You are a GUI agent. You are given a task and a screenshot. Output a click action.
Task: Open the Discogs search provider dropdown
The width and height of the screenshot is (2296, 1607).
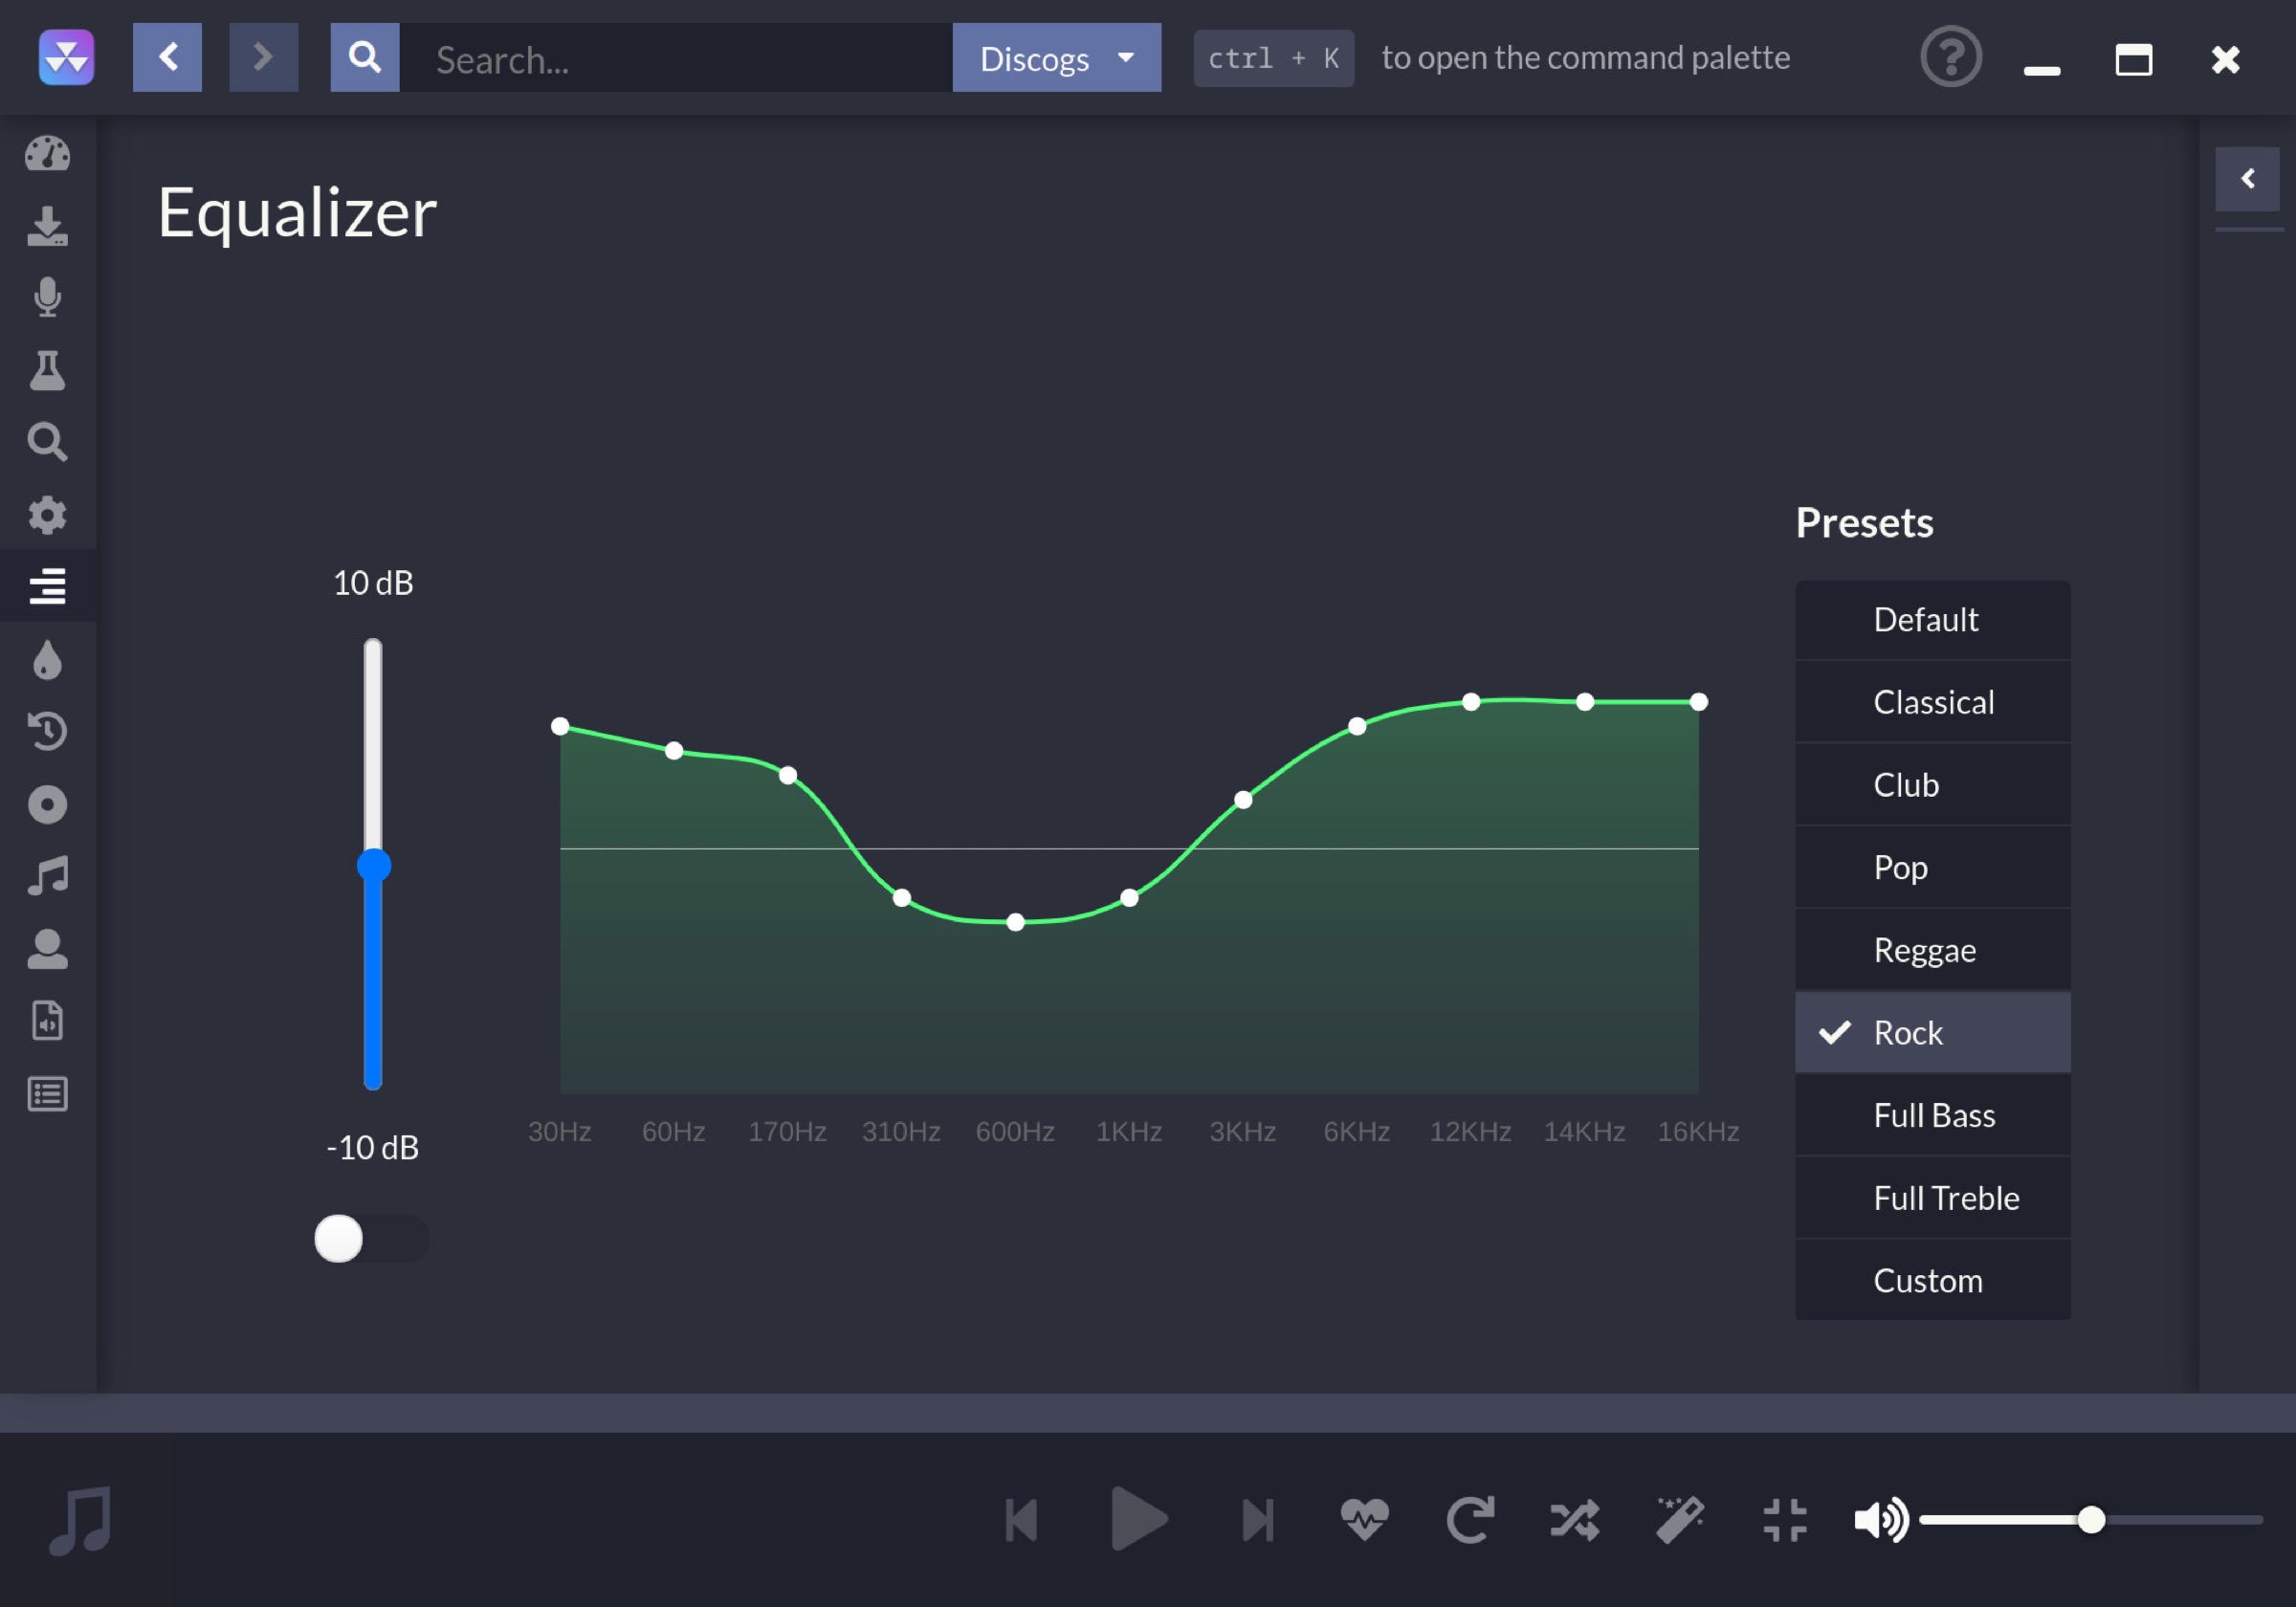tap(1056, 58)
